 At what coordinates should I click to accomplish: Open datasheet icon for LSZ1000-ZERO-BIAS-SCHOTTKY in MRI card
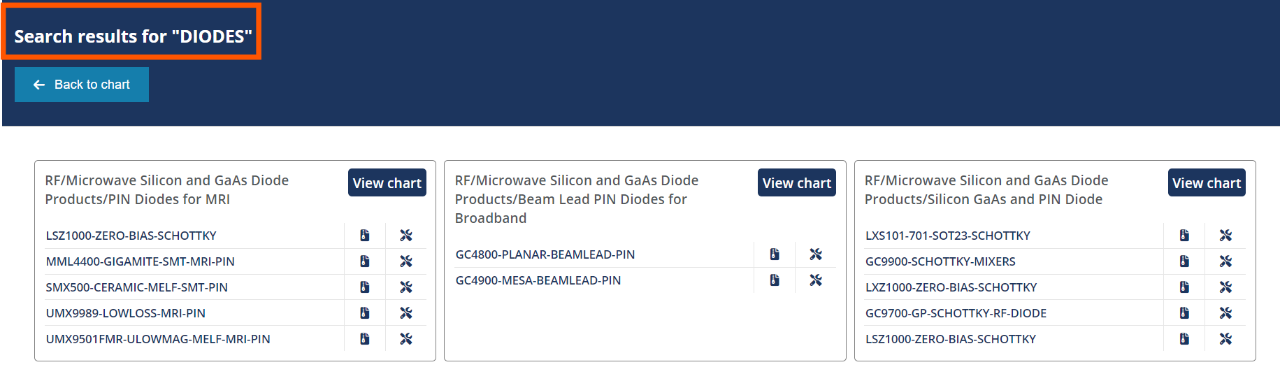365,236
